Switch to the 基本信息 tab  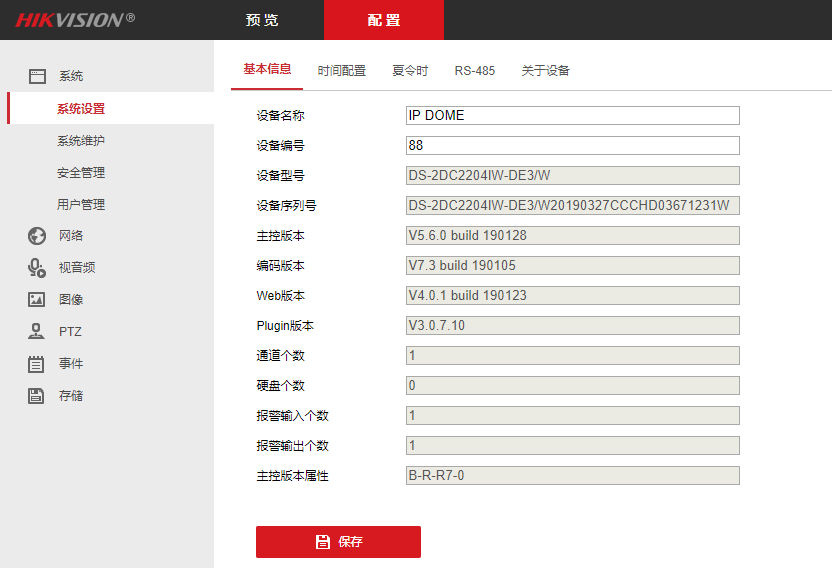(x=267, y=69)
